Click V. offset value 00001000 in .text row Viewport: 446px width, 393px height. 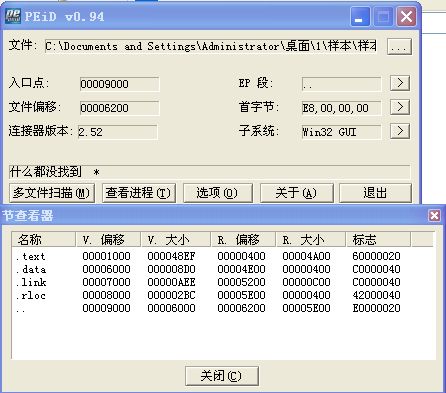point(106,256)
